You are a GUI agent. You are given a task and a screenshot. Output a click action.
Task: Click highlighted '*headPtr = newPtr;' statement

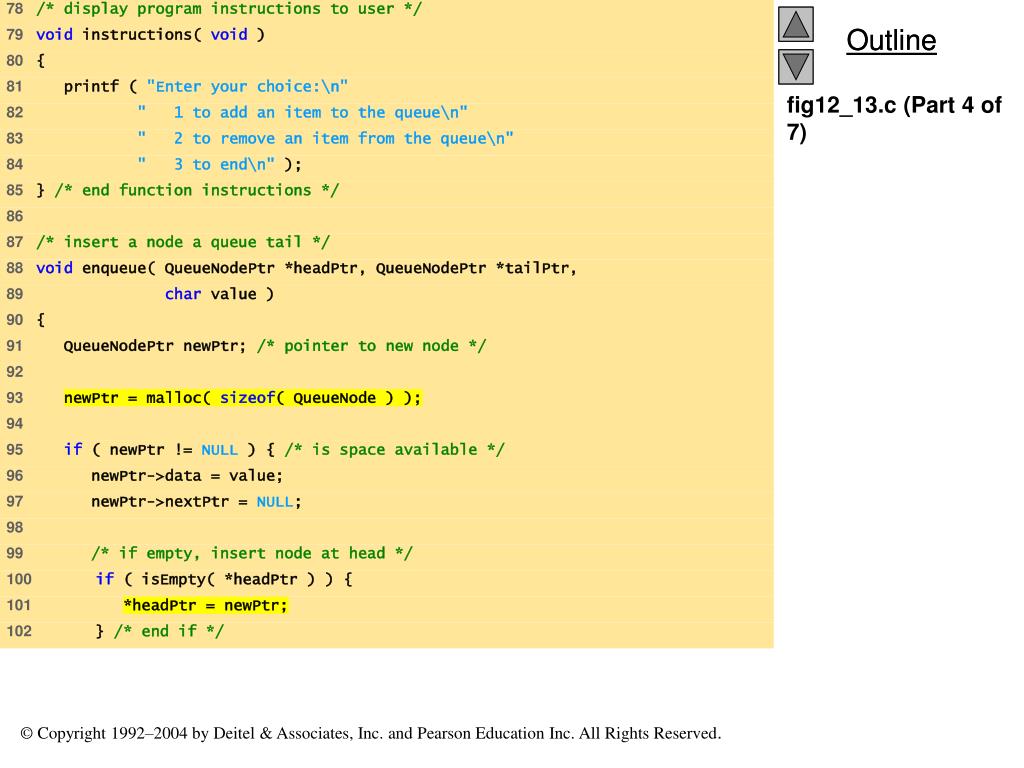tap(205, 605)
